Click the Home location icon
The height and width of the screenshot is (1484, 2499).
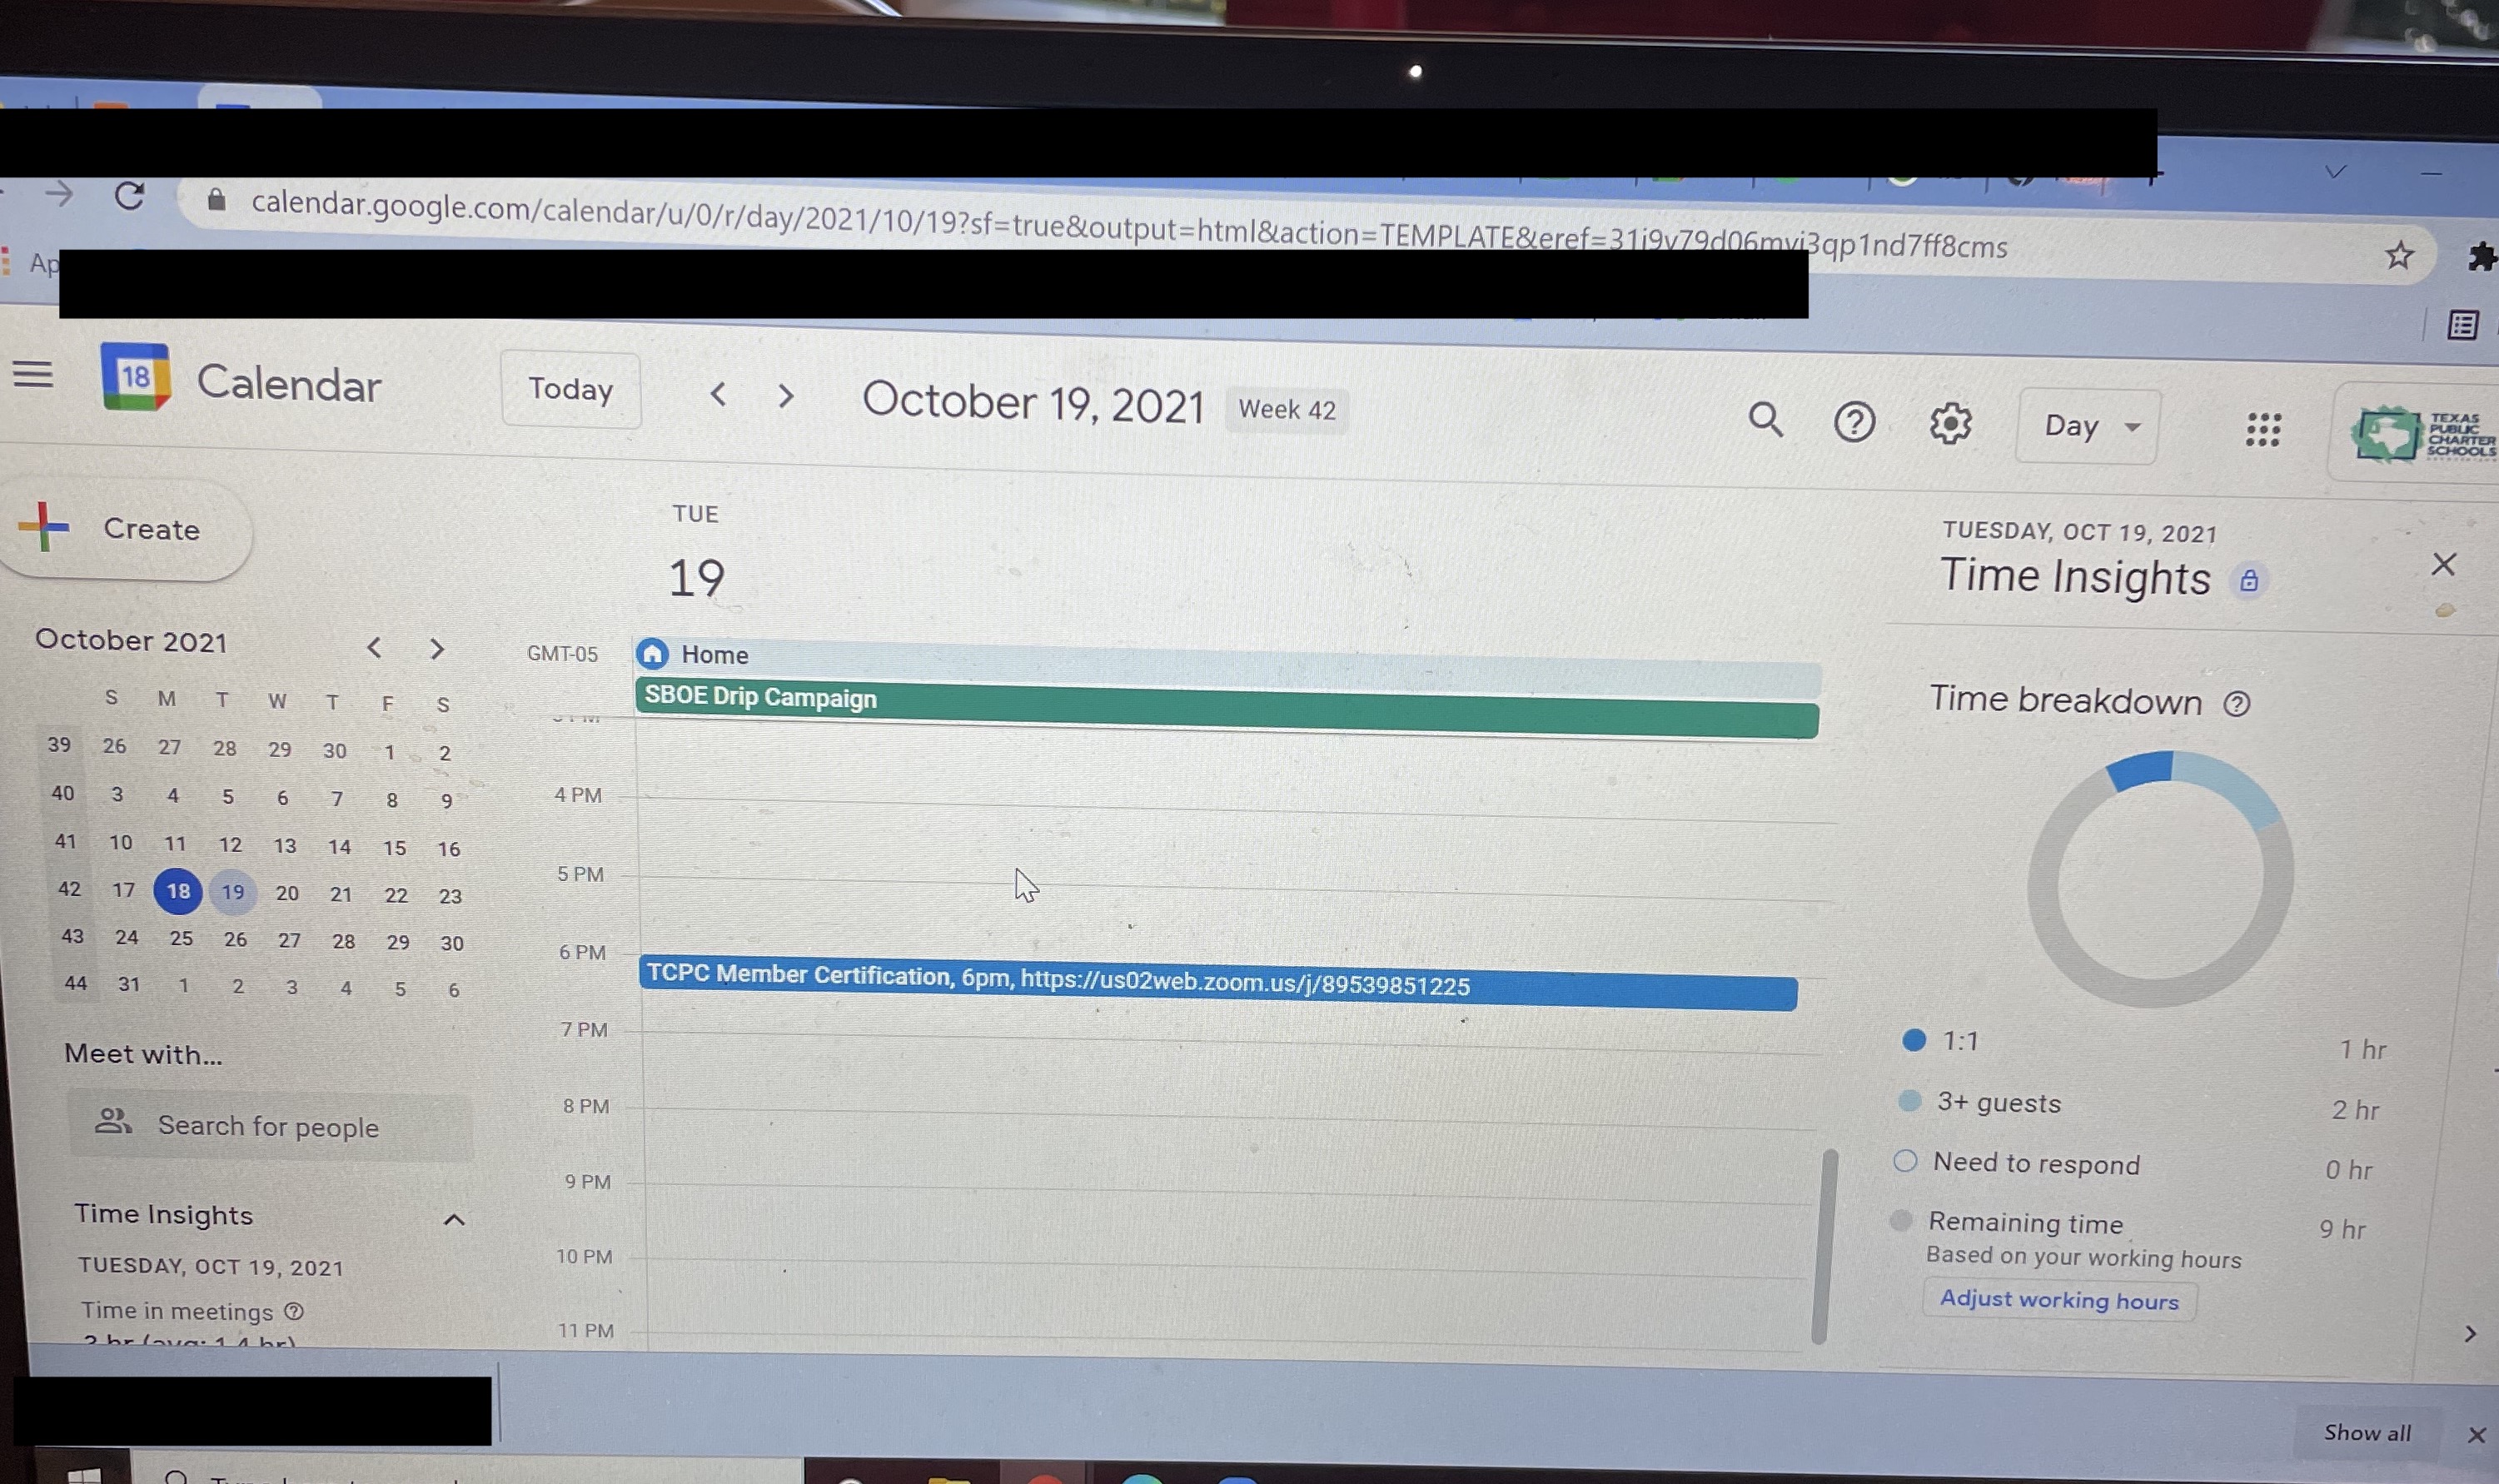(x=654, y=655)
